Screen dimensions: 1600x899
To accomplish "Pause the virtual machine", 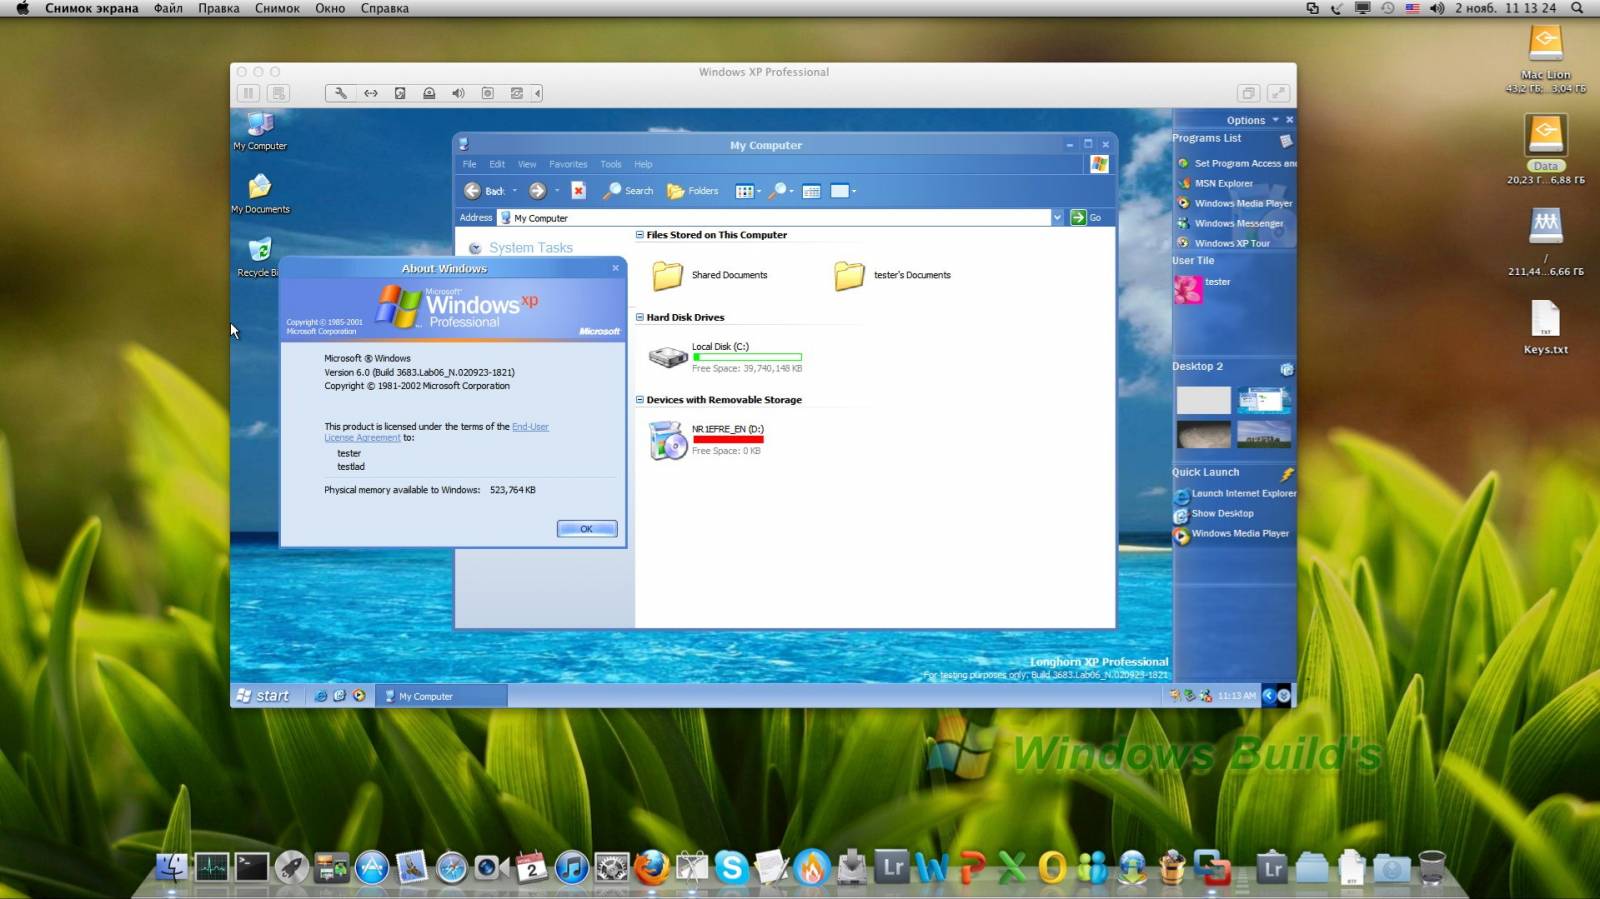I will coord(248,93).
